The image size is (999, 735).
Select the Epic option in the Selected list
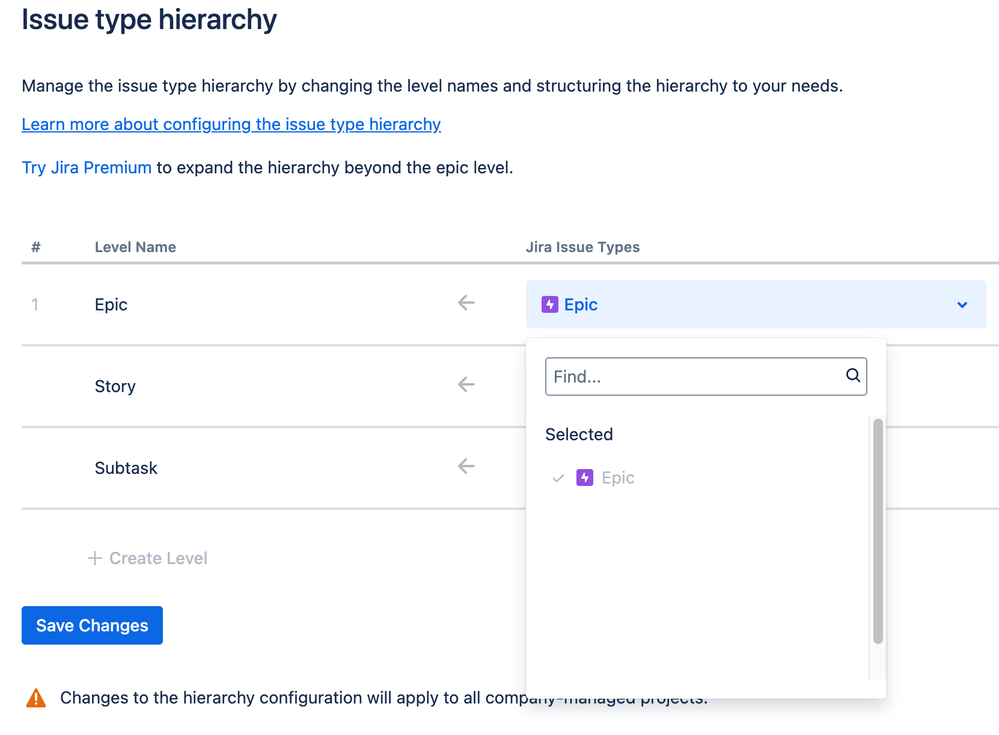[x=618, y=478]
